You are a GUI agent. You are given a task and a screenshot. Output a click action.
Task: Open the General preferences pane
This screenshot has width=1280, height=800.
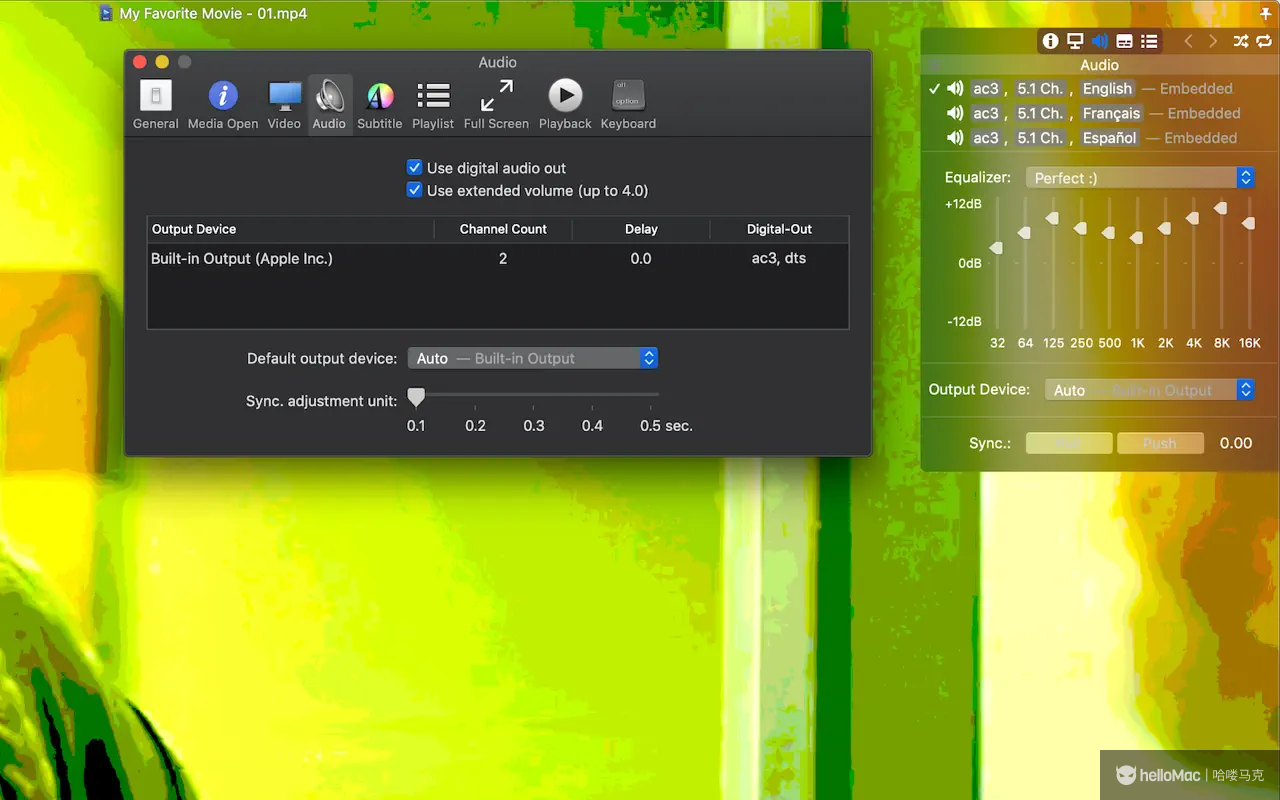156,105
